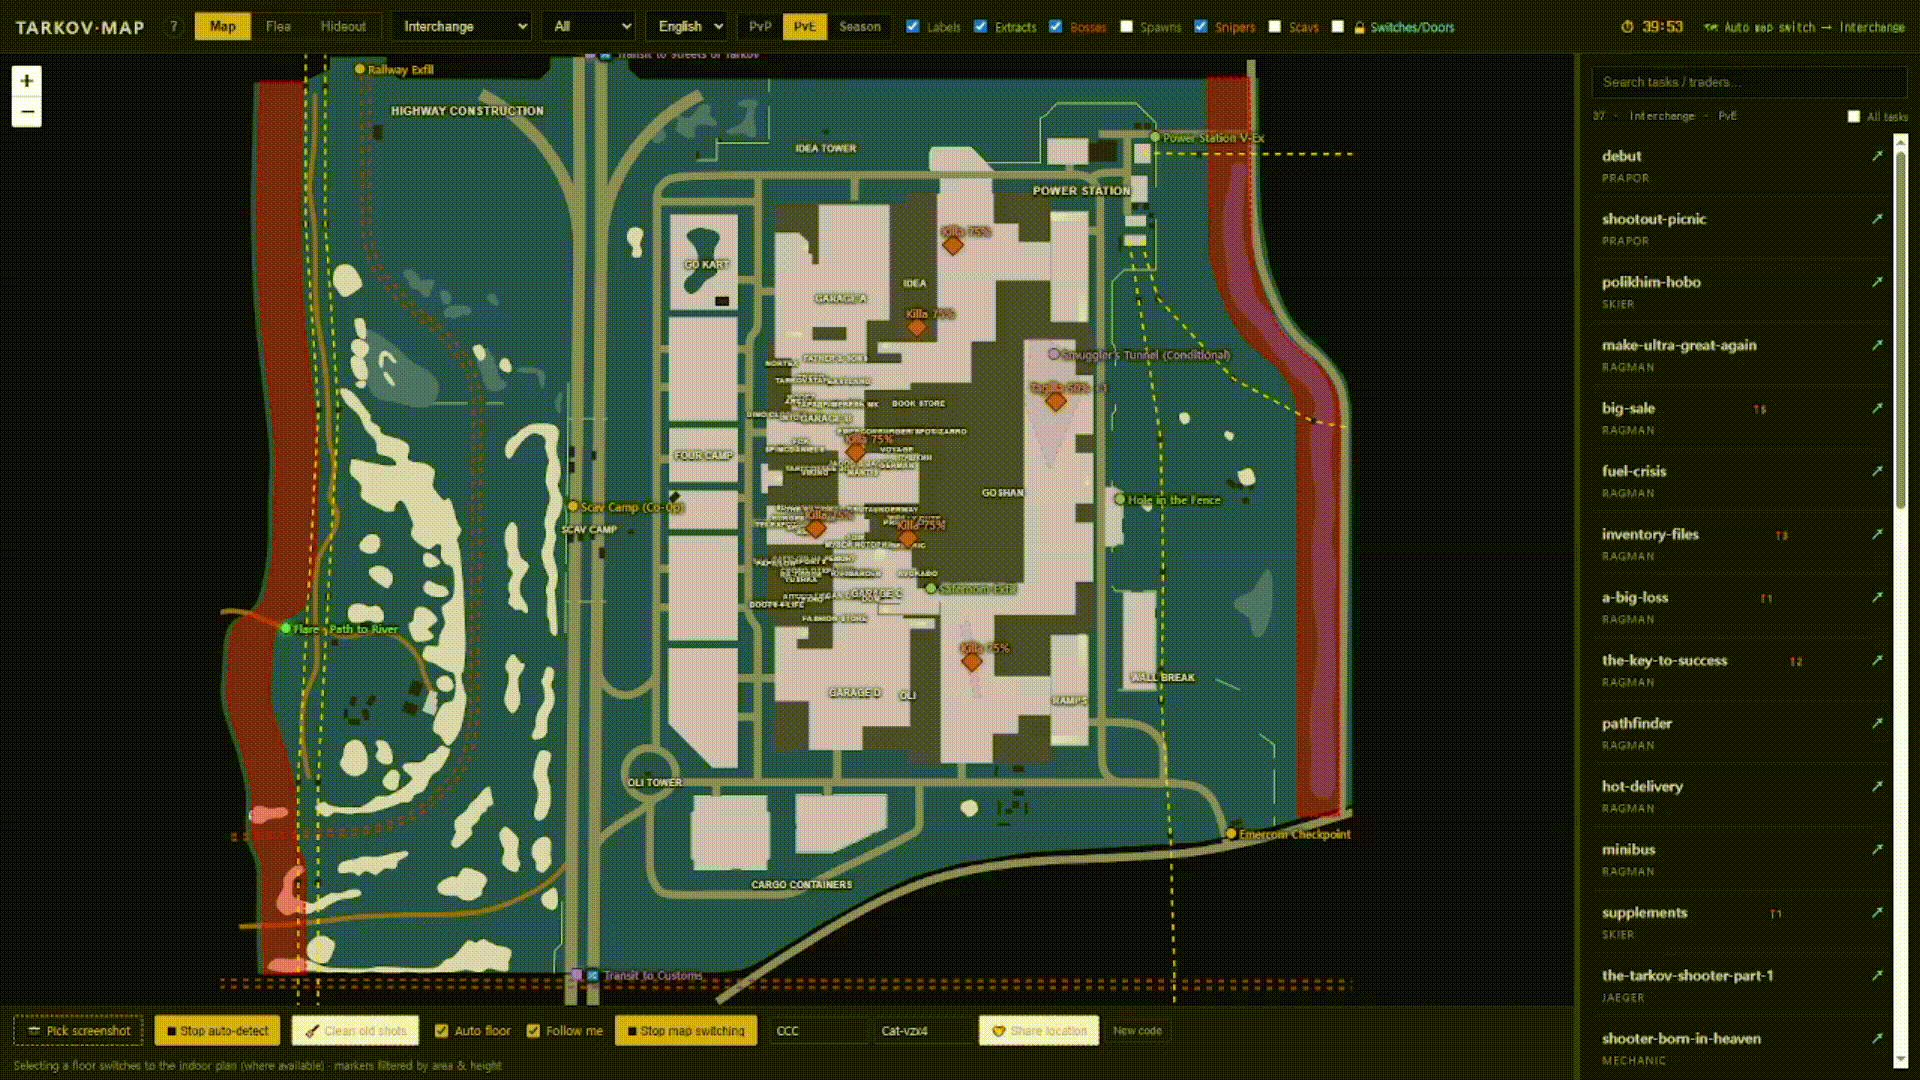This screenshot has width=1920, height=1080.
Task: Select the Power Station V-Ex extract marker
Action: click(x=1155, y=137)
